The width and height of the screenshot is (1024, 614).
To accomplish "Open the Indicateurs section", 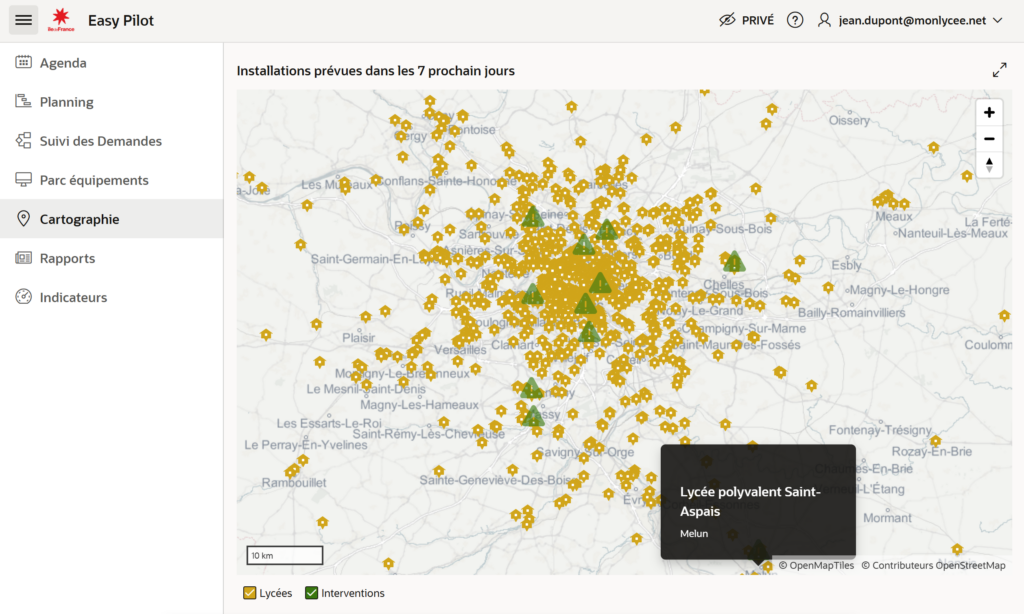I will [x=112, y=297].
